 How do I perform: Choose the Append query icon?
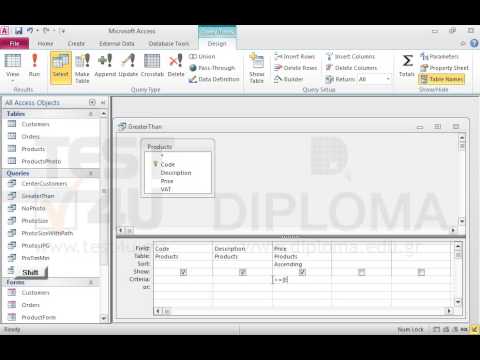click(x=105, y=65)
